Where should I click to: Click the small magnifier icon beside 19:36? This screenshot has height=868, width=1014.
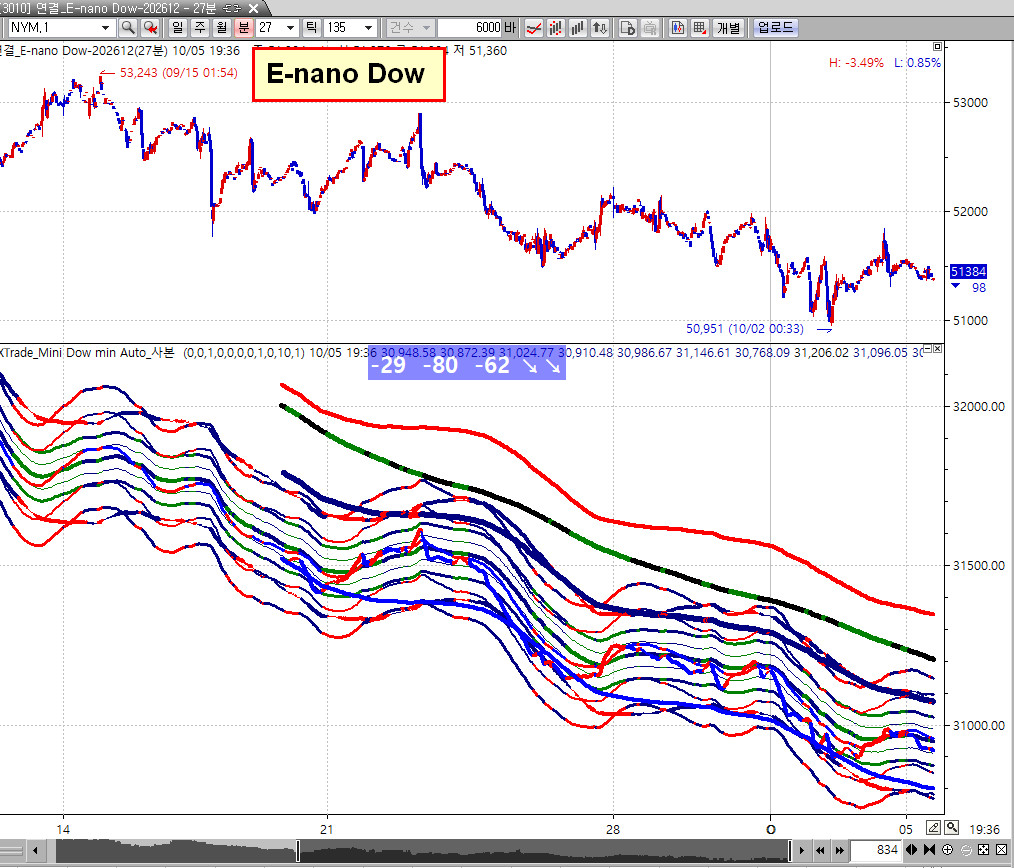click(x=951, y=827)
